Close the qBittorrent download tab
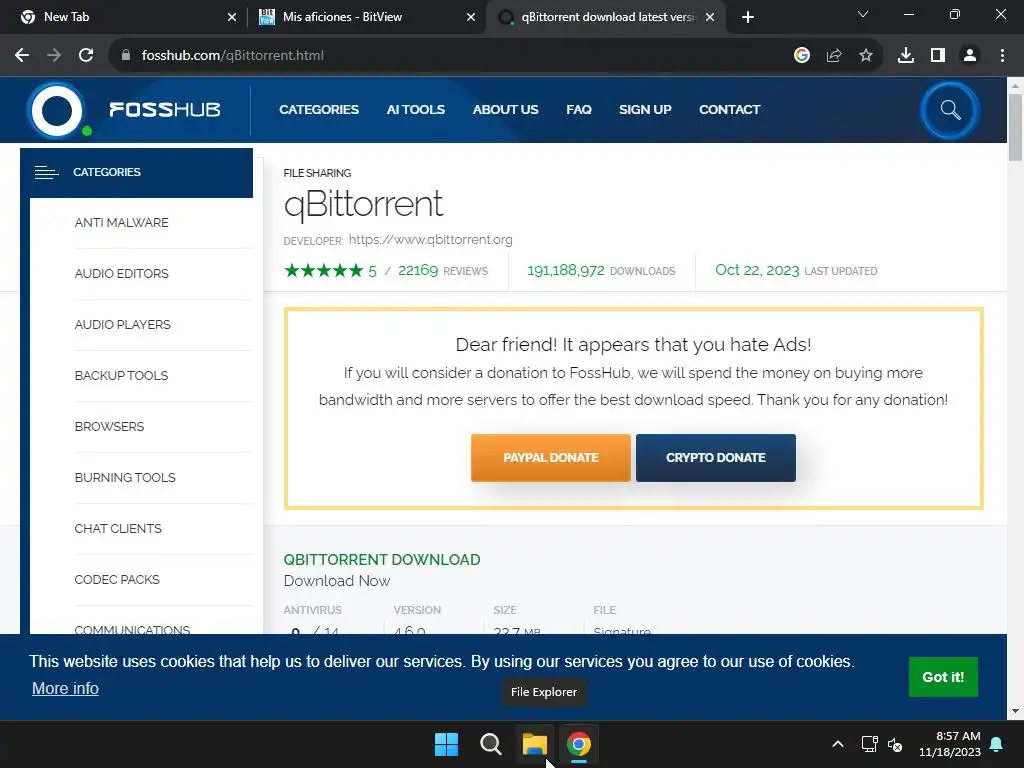1024x768 pixels. click(710, 17)
